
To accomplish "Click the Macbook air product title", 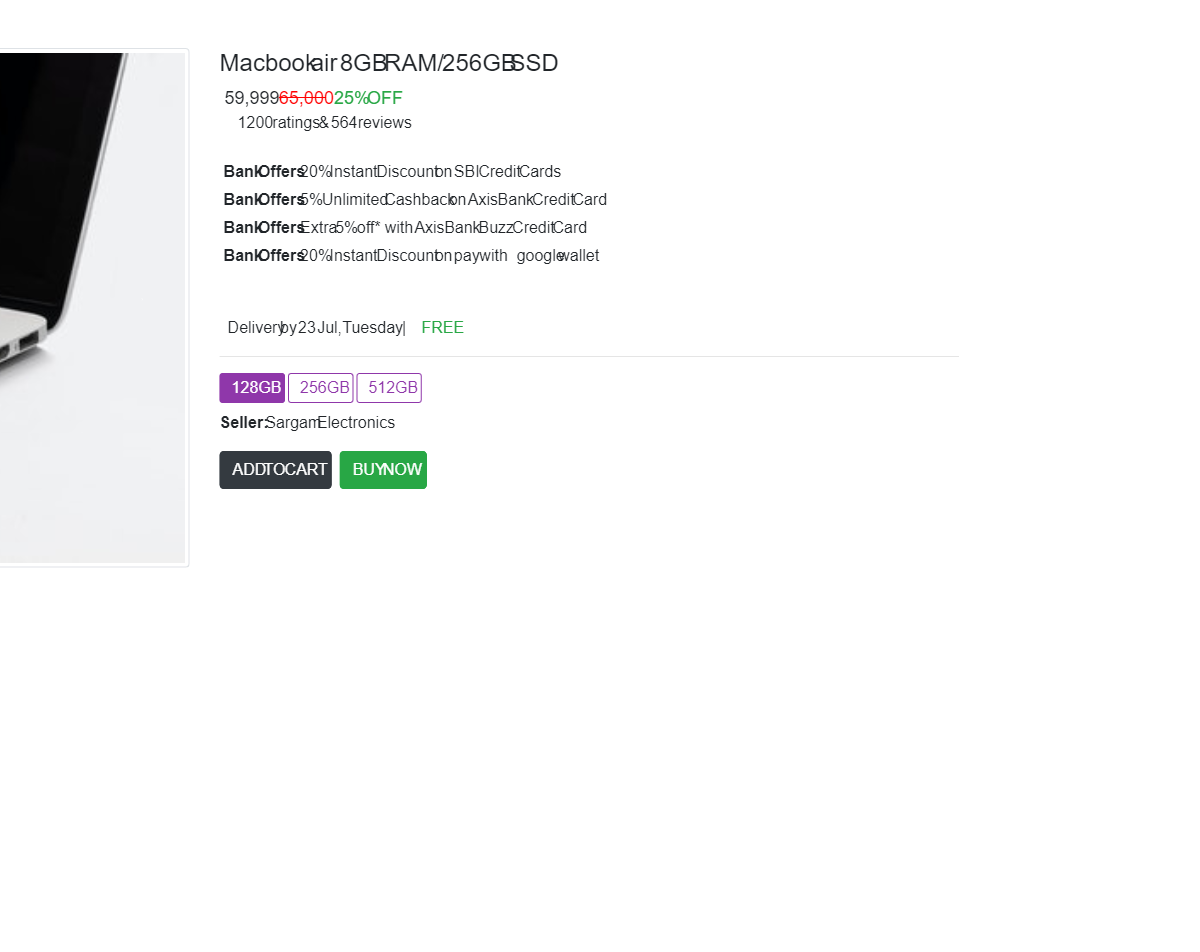I will click(389, 63).
